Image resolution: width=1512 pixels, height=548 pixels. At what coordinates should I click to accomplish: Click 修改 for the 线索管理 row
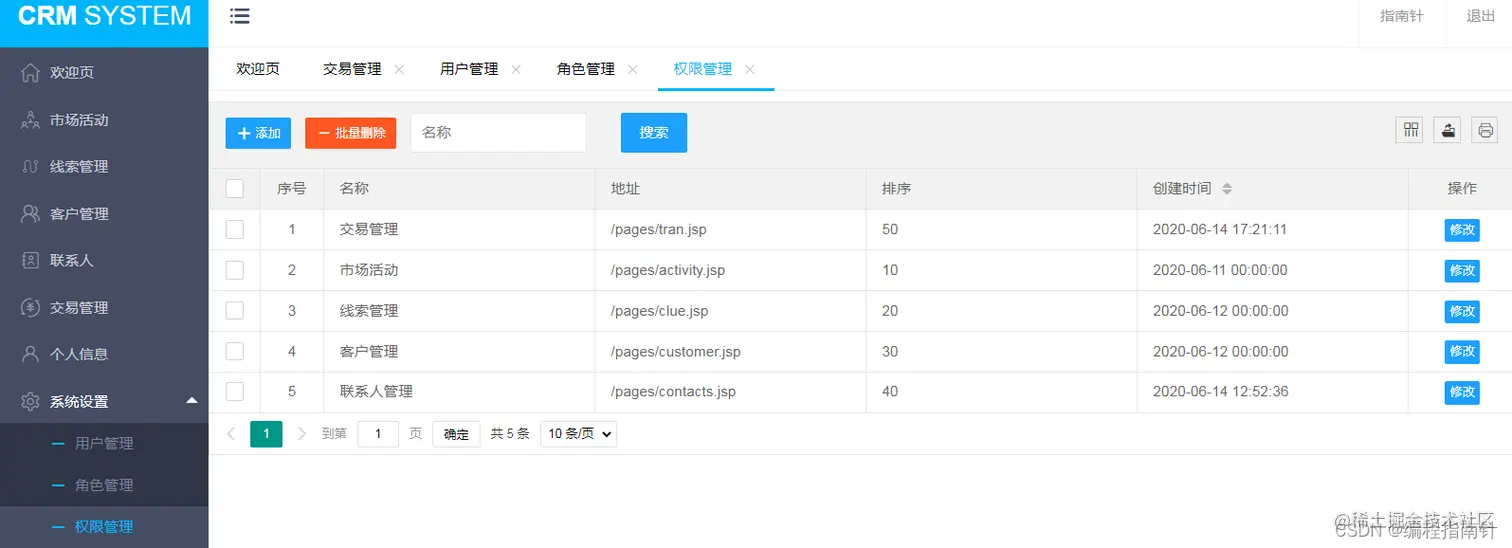(x=1462, y=312)
